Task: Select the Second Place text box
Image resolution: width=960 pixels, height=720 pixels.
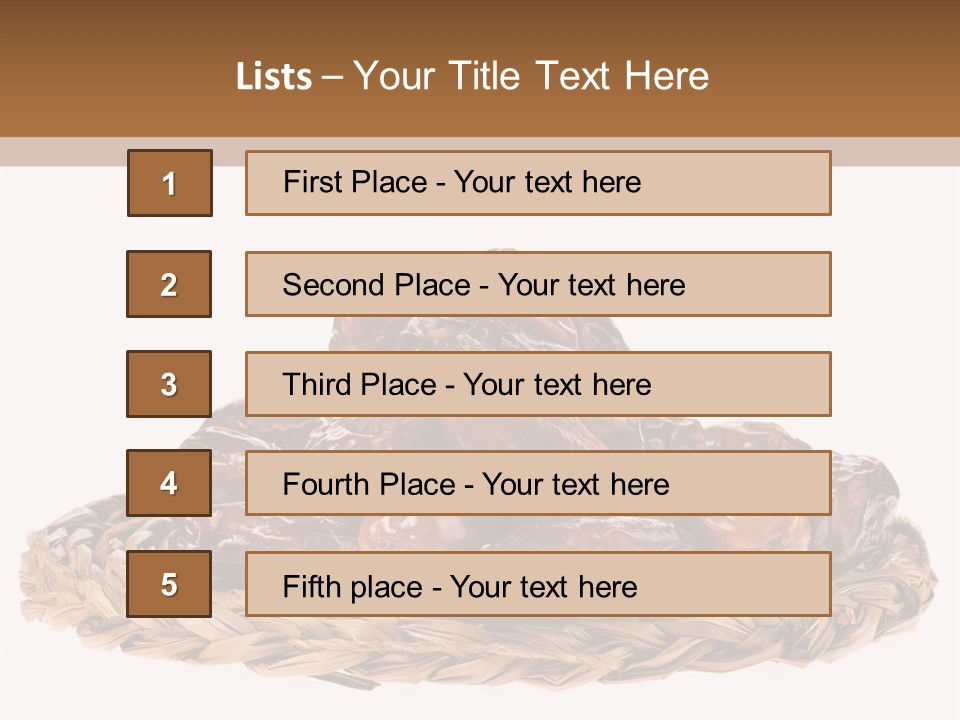Action: point(538,284)
